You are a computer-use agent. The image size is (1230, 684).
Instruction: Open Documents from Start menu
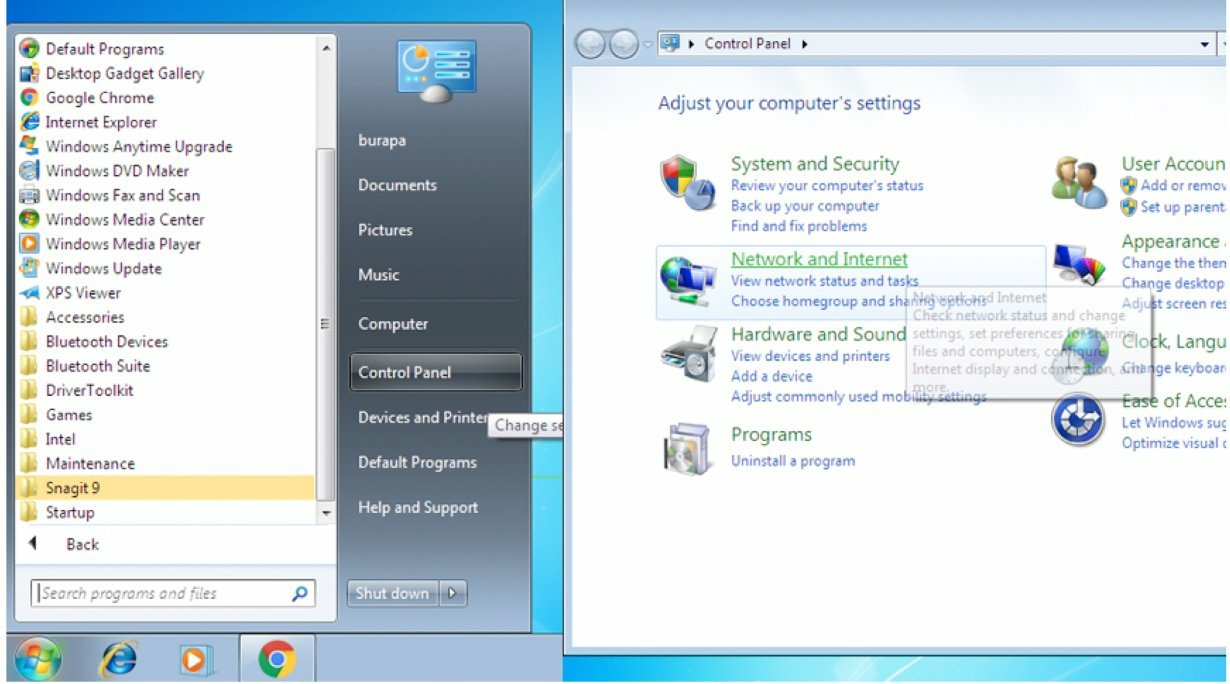[397, 185]
